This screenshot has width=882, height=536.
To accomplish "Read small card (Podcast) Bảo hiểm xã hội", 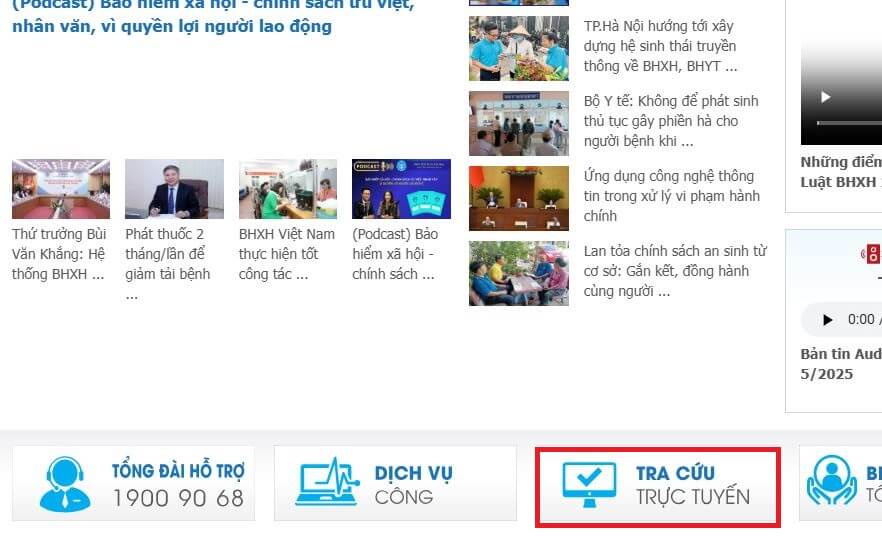I will point(395,254).
